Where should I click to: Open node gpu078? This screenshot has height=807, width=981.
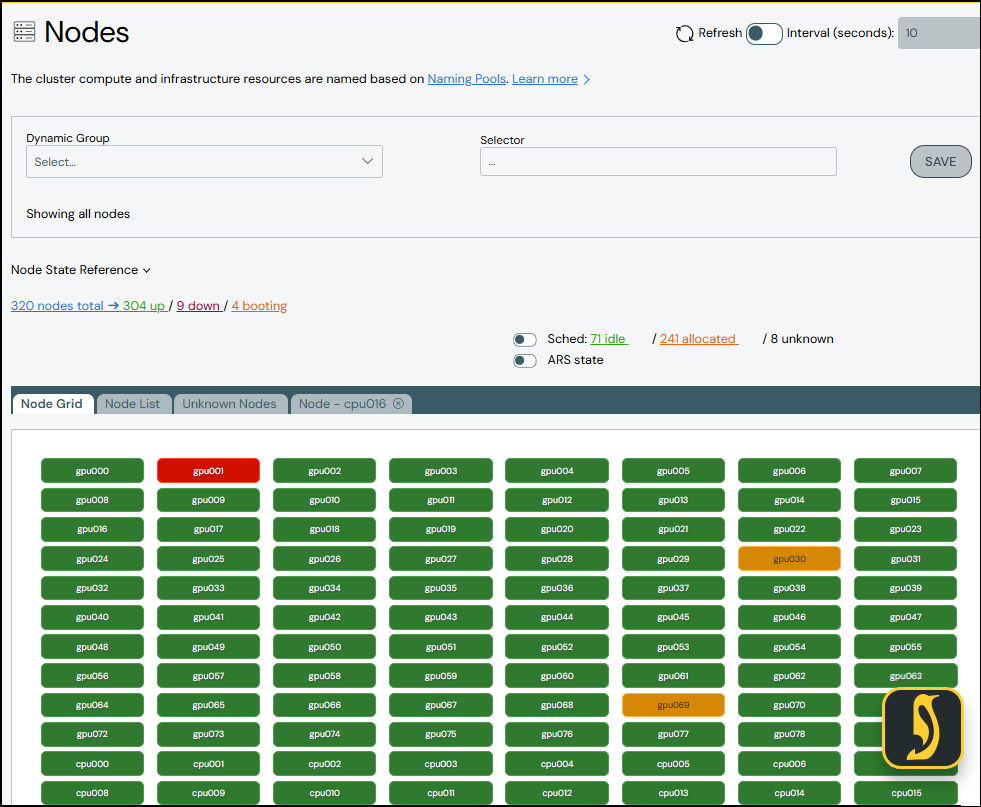pyautogui.click(x=790, y=734)
